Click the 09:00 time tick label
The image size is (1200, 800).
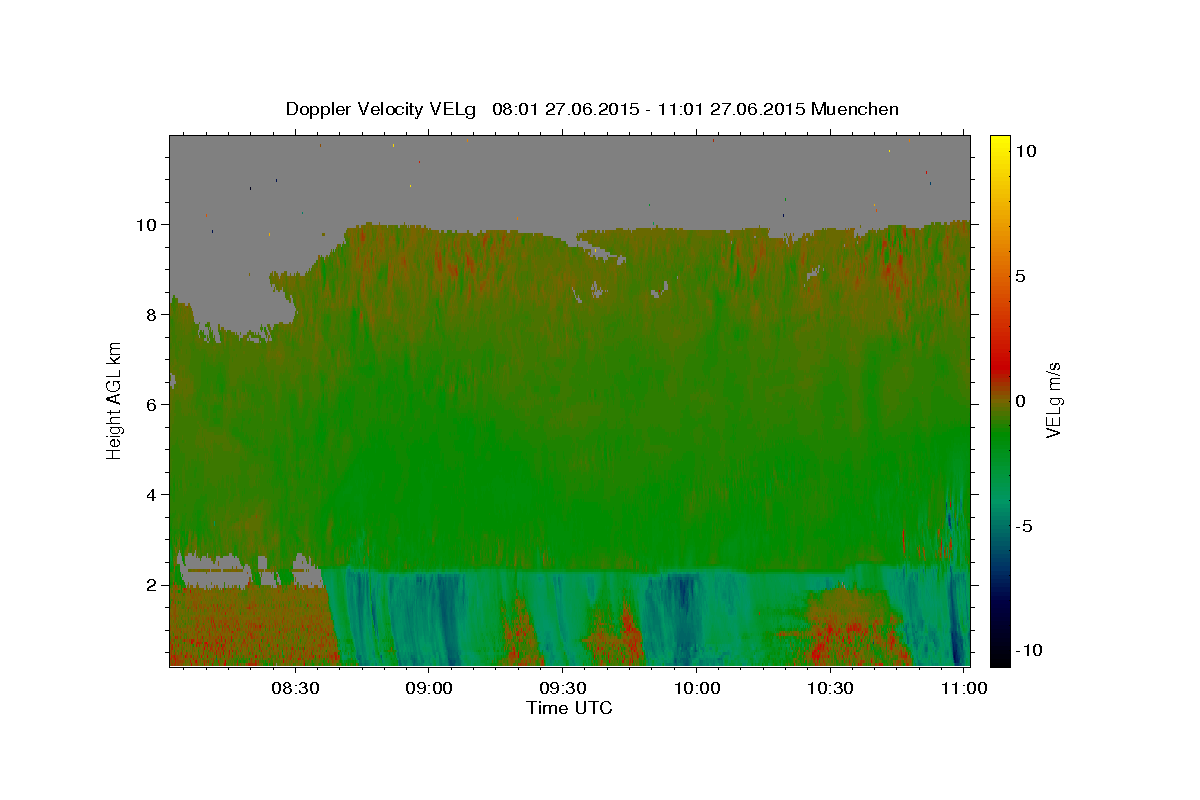430,689
